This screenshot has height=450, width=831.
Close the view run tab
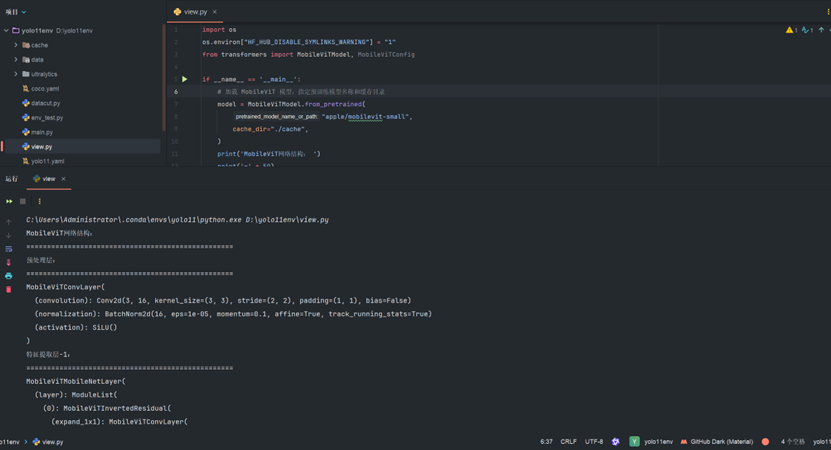click(x=63, y=179)
